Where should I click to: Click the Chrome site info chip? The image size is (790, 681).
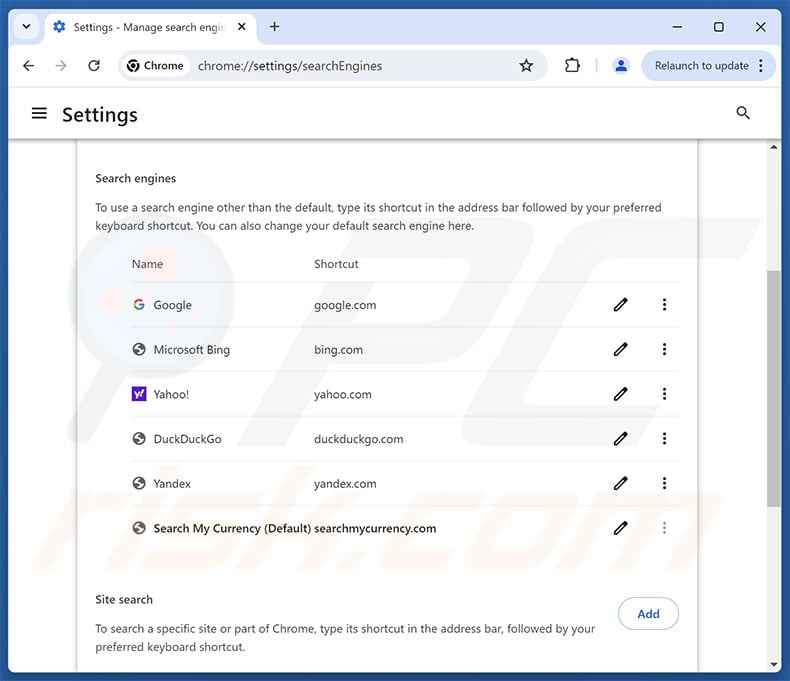click(156, 66)
